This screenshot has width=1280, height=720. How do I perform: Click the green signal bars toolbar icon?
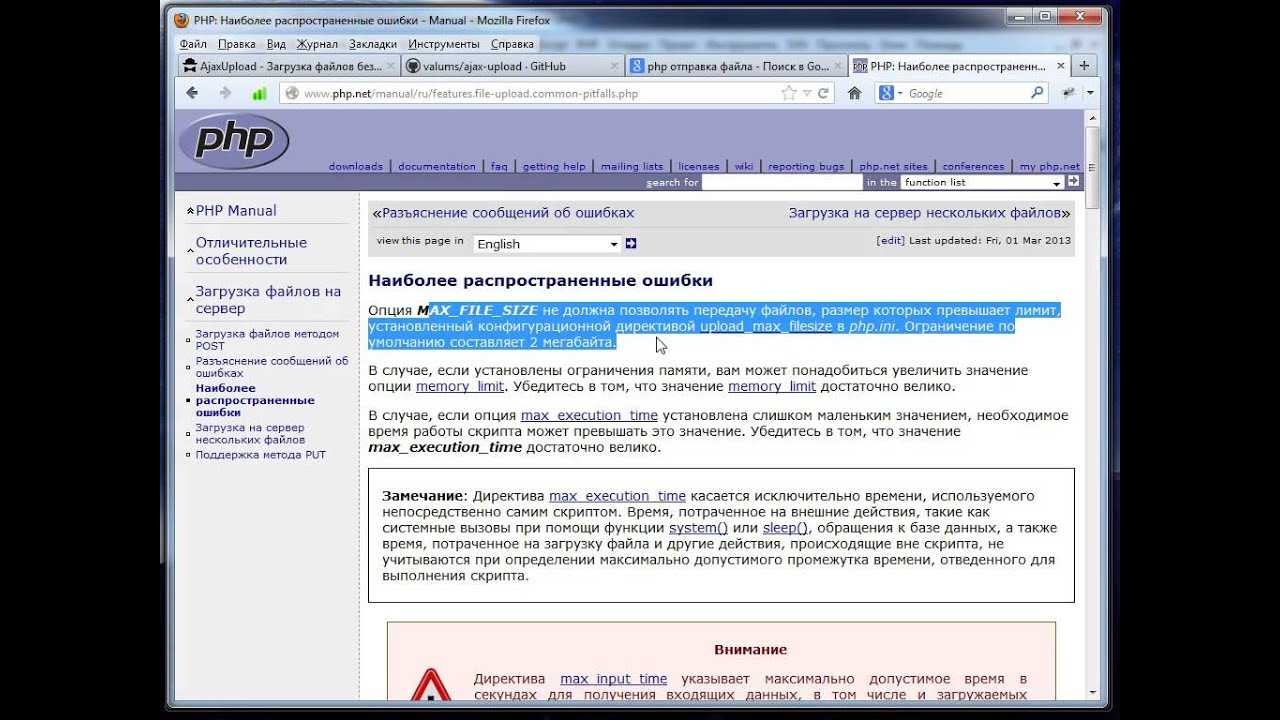[259, 93]
